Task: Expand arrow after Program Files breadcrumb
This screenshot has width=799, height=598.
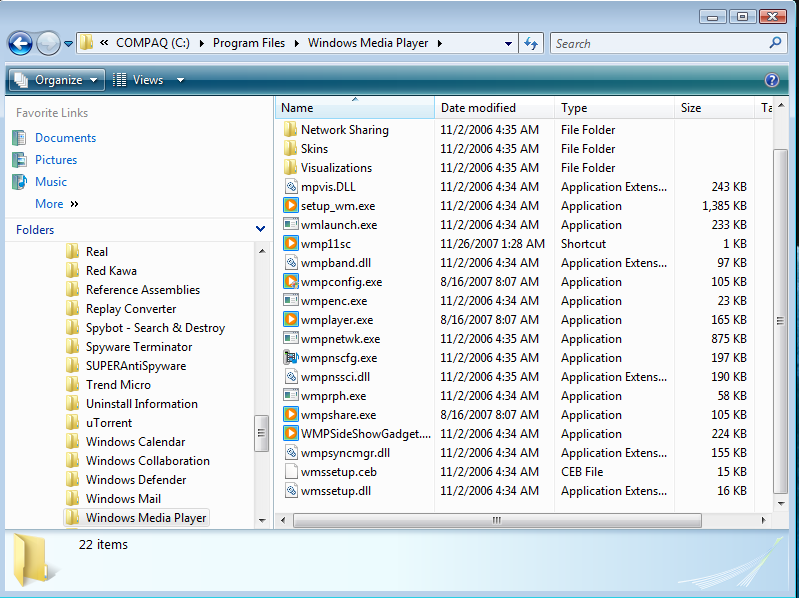Action: (x=297, y=44)
